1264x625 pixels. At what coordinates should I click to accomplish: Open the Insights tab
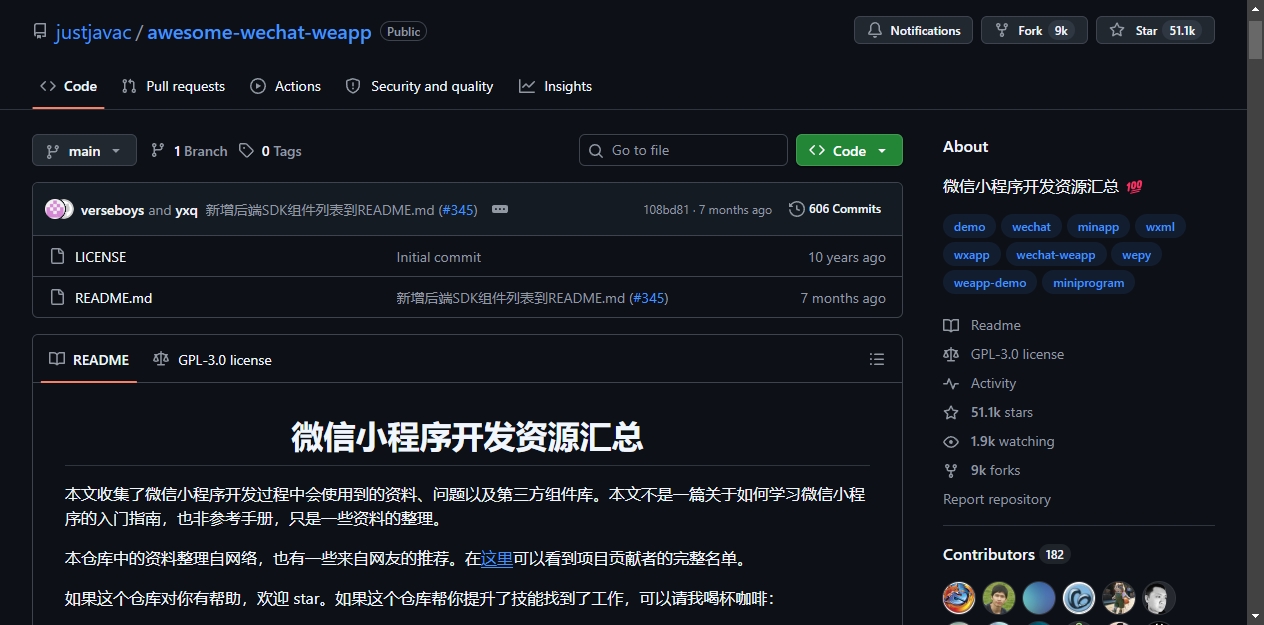tap(555, 86)
